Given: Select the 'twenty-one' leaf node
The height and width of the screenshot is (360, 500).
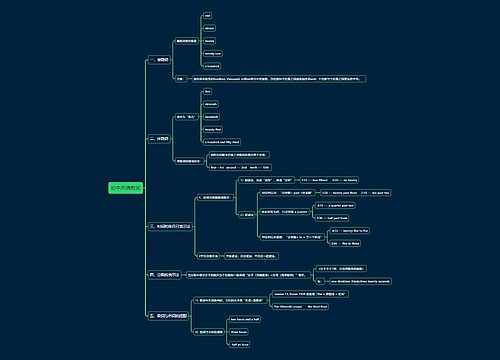Looking at the screenshot, I should (x=213, y=54).
